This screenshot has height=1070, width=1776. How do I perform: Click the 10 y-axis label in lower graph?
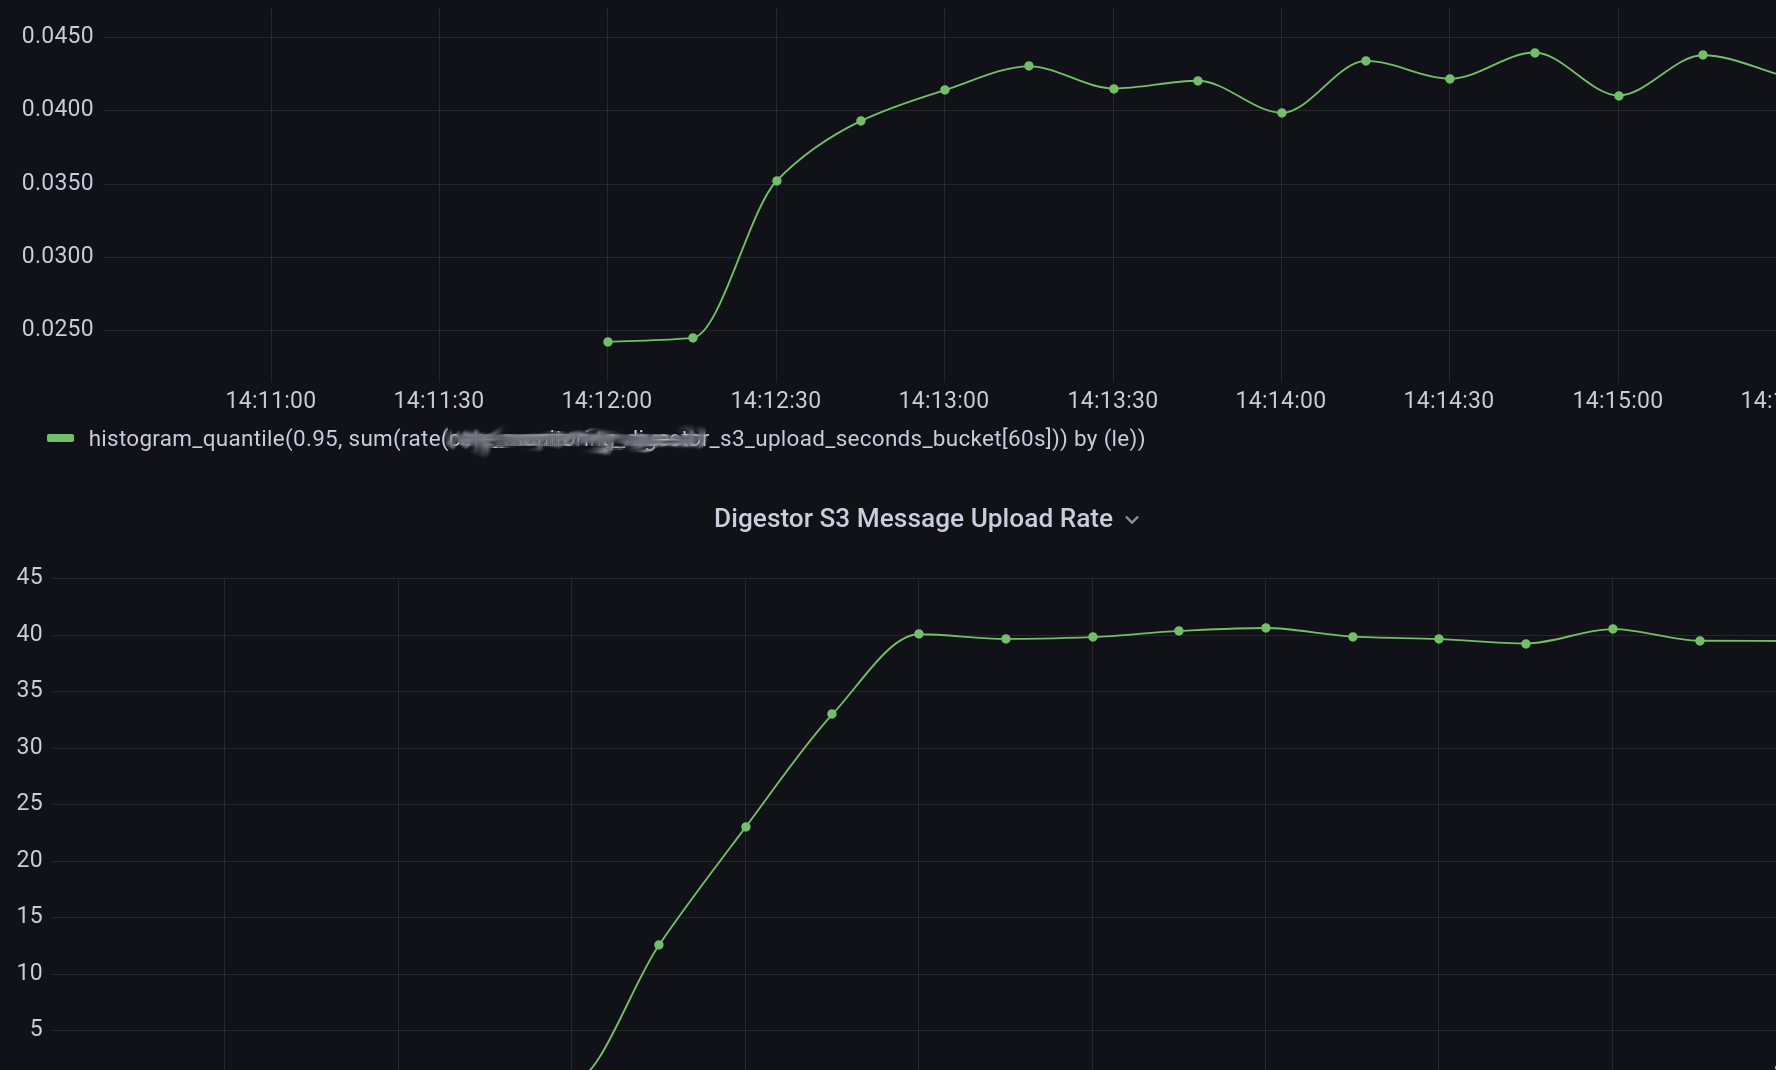tap(30, 972)
